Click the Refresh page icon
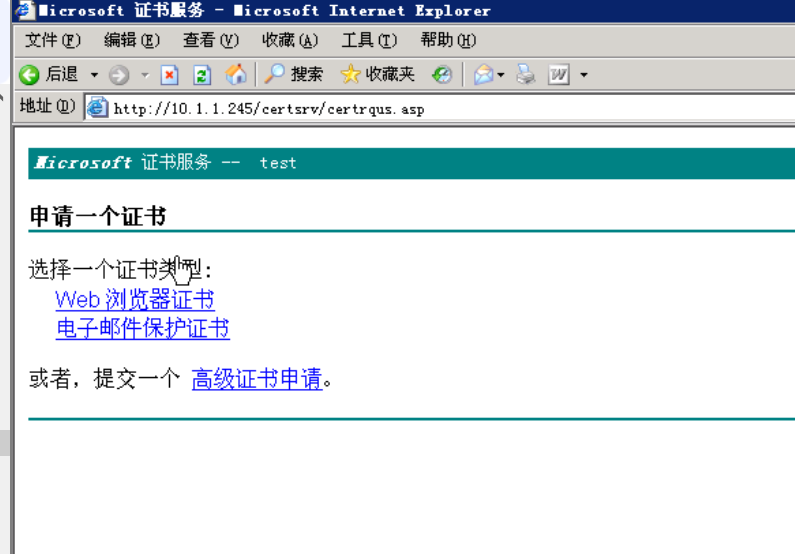Screen dimensions: 795x554 (x=202, y=75)
